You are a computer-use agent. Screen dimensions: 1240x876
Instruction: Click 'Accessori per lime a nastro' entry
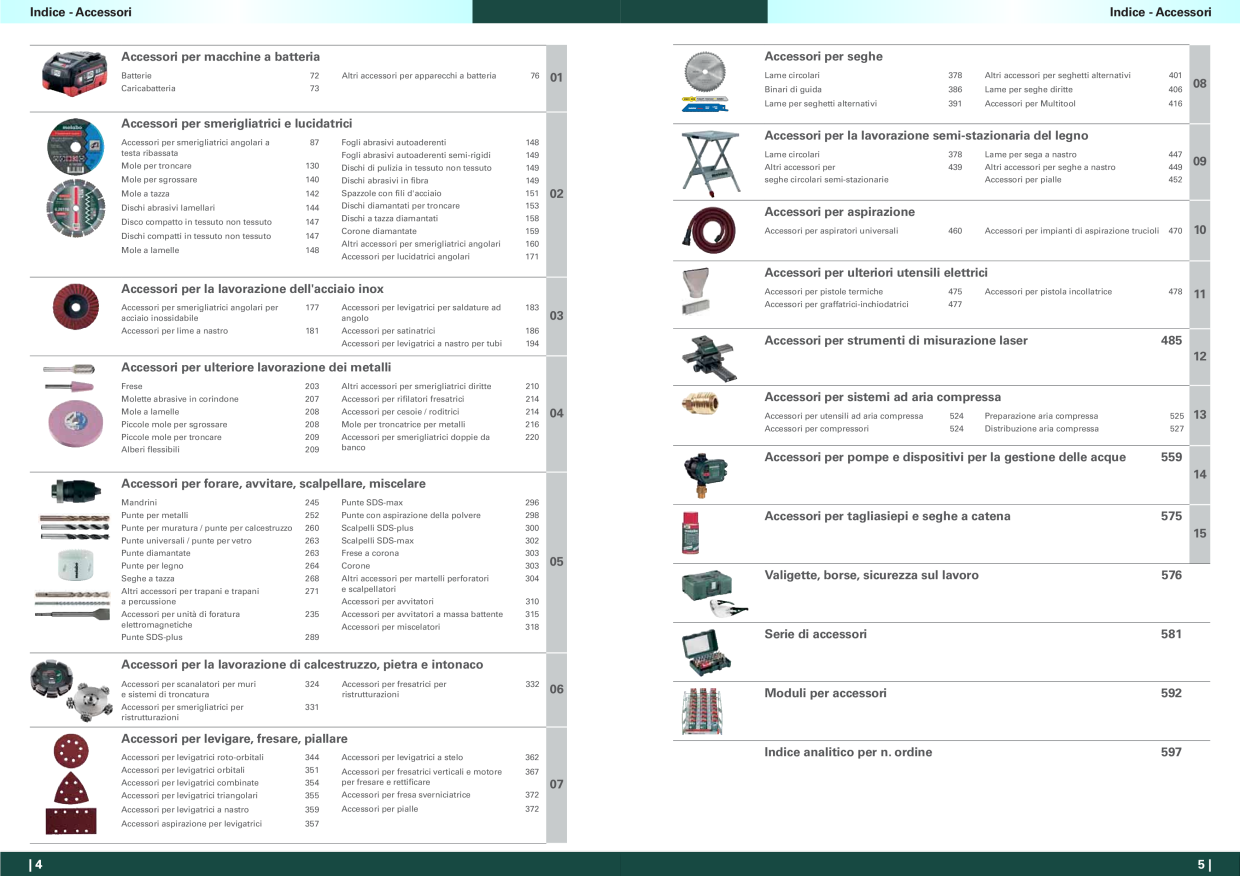(x=174, y=331)
